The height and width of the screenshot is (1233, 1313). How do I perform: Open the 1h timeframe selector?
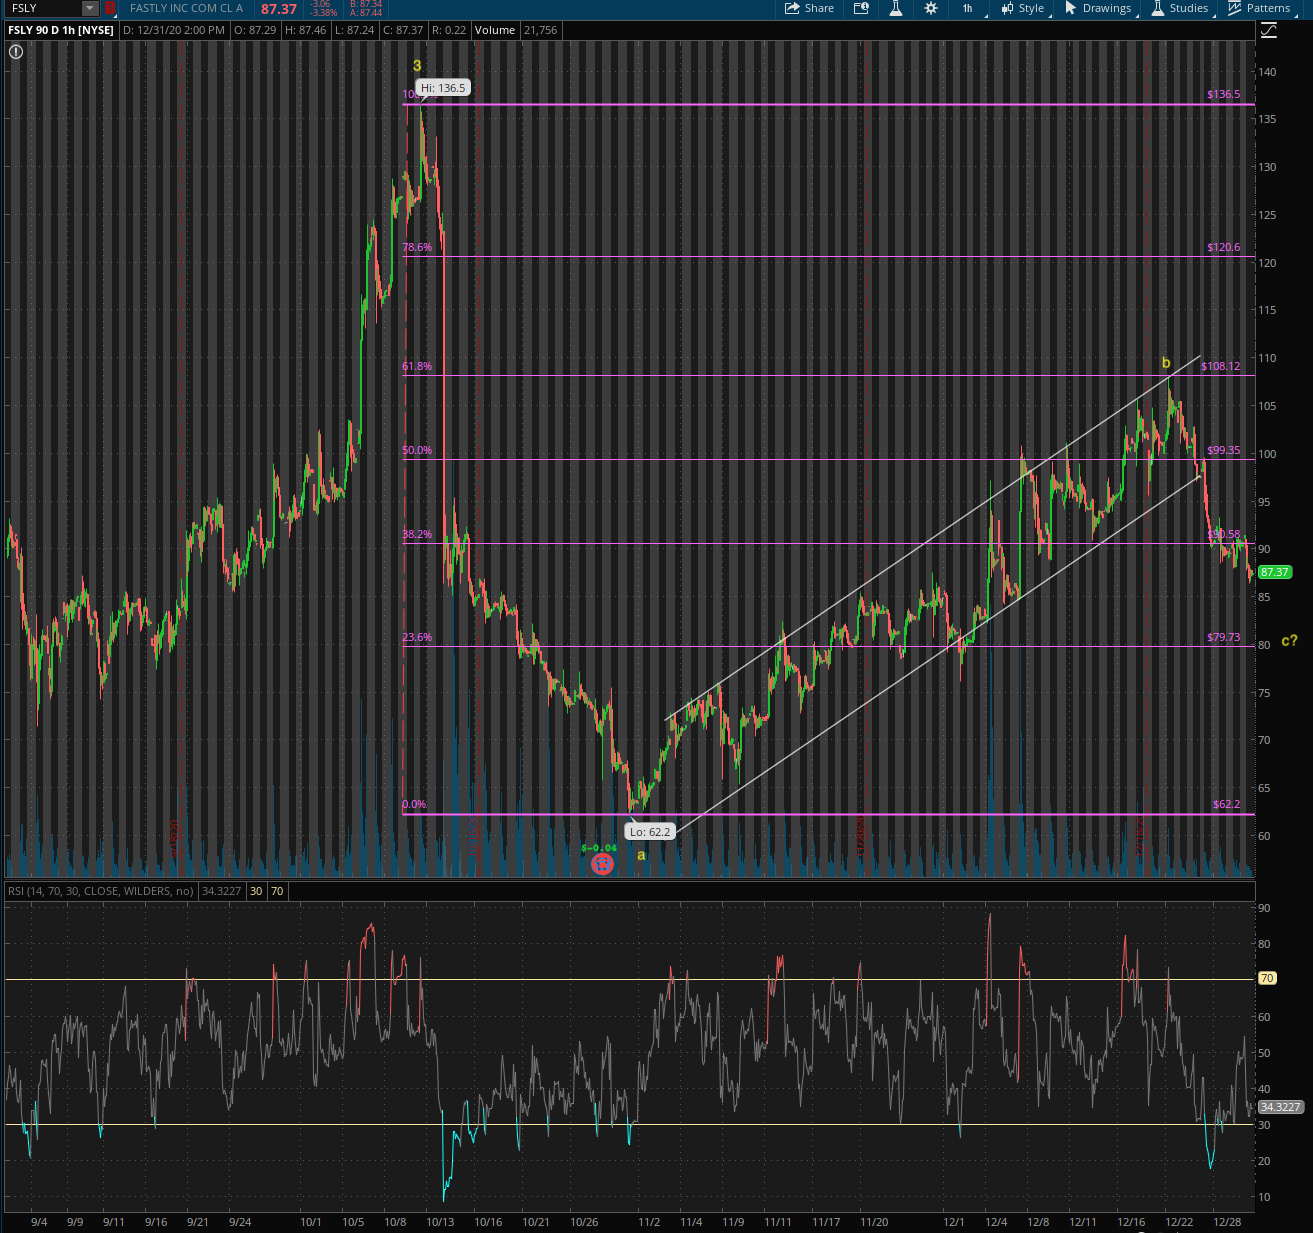tap(968, 8)
